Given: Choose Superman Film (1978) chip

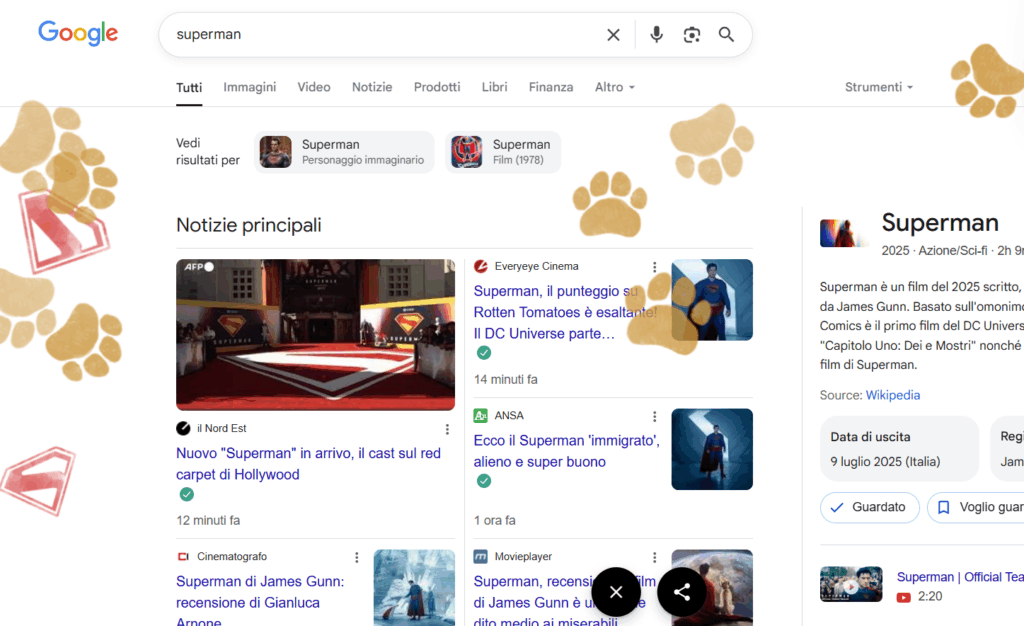Looking at the screenshot, I should pyautogui.click(x=503, y=152).
